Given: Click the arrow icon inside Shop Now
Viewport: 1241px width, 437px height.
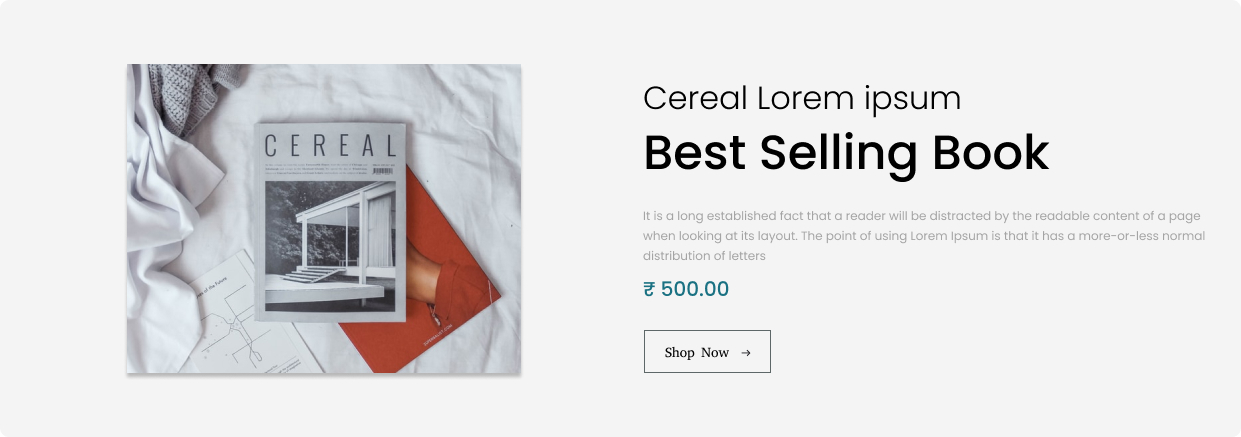Looking at the screenshot, I should 746,353.
